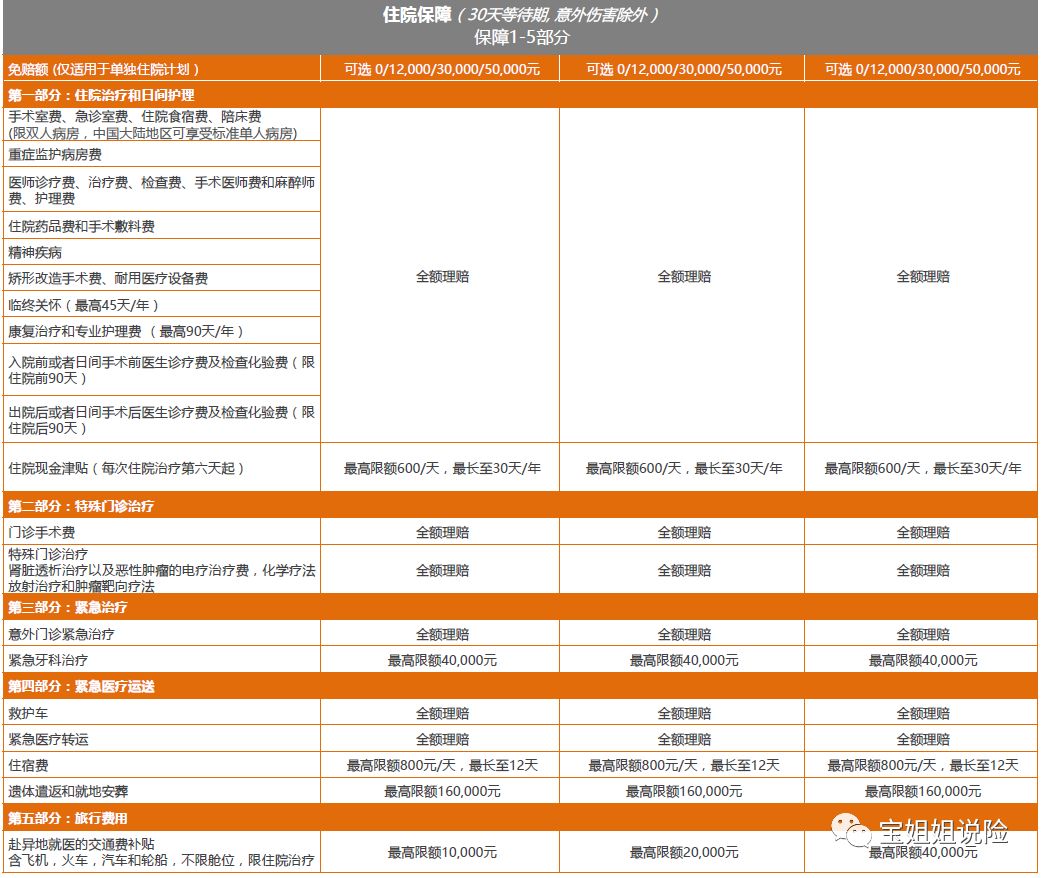Select the 保障1-5部分 subtitle
Viewport: 1042px width, 878px height.
tap(521, 37)
